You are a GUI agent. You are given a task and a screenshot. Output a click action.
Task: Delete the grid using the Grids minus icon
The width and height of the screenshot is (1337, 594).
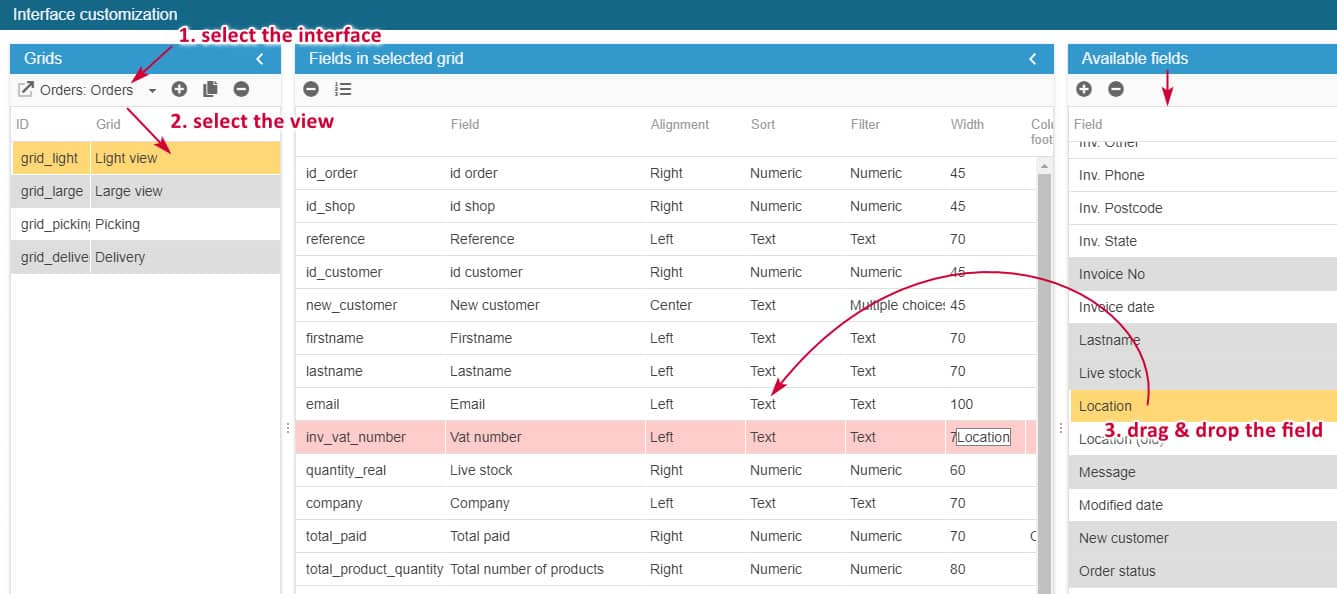[241, 89]
